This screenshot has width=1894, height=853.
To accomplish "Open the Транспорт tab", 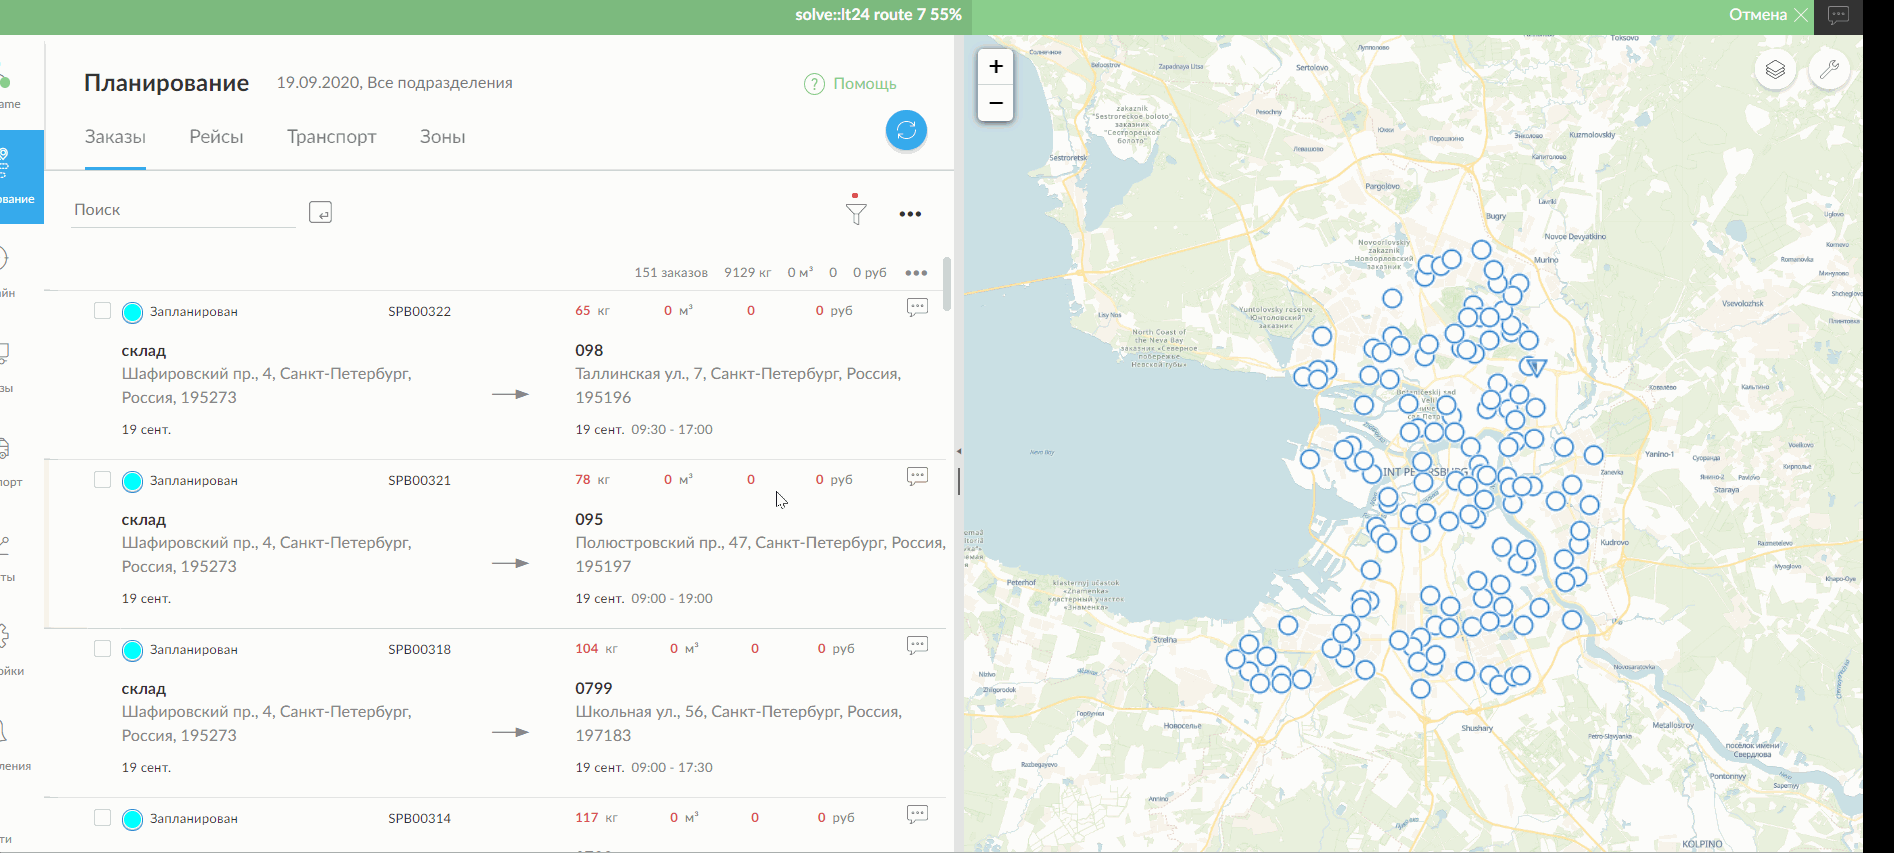I will [x=332, y=137].
